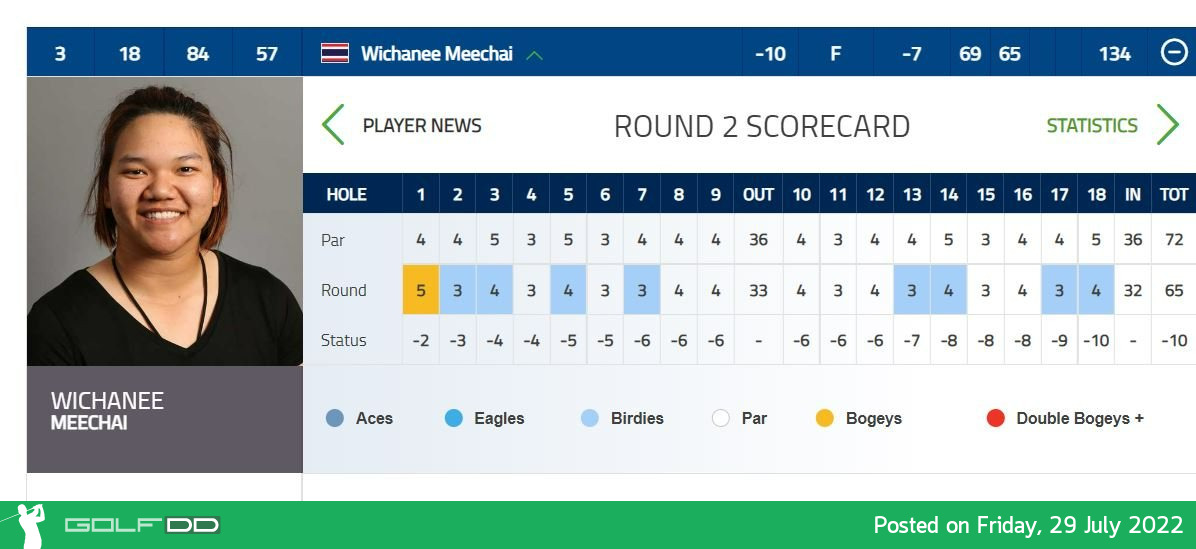Click the total score 134 in header
Screen dimensions: 1196x549
(x=1114, y=54)
